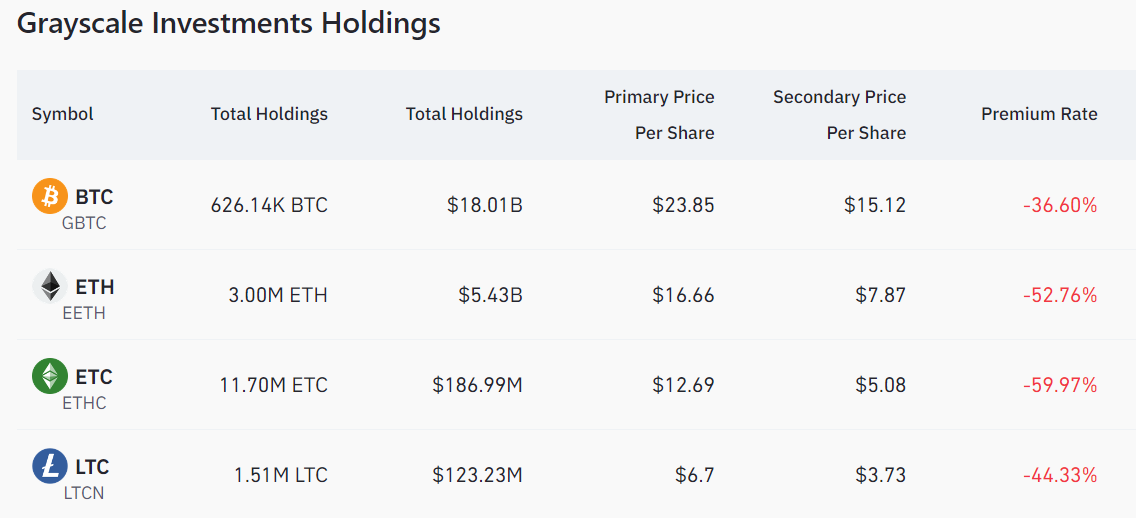
Task: Click the $186.99M ETC holdings value
Action: 477,385
